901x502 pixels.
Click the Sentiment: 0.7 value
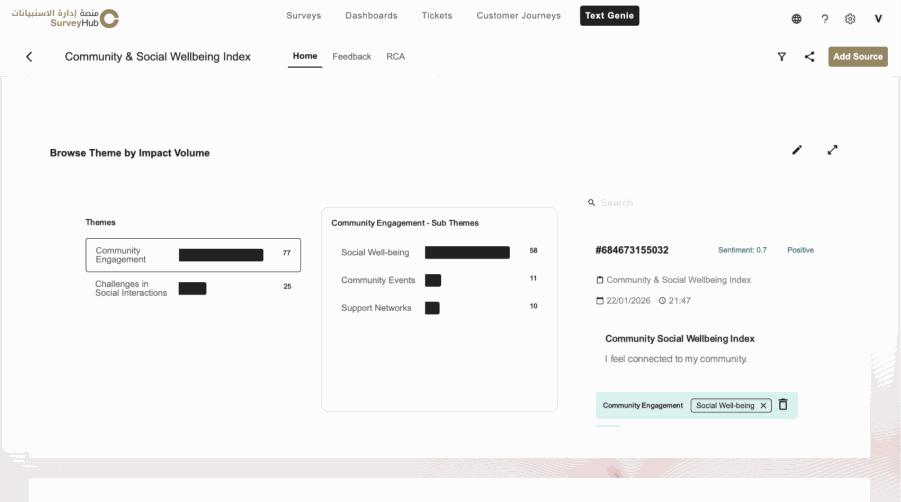pyautogui.click(x=742, y=250)
